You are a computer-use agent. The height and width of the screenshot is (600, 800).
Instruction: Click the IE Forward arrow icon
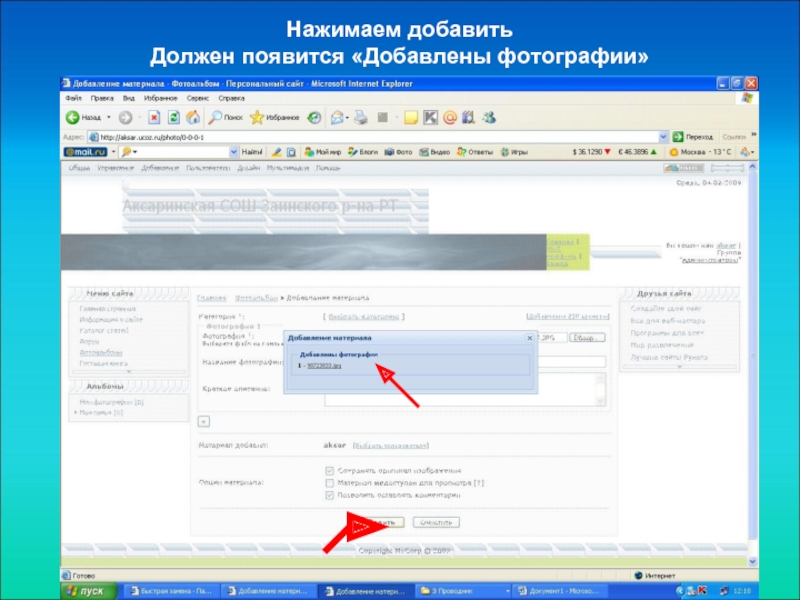[x=125, y=118]
